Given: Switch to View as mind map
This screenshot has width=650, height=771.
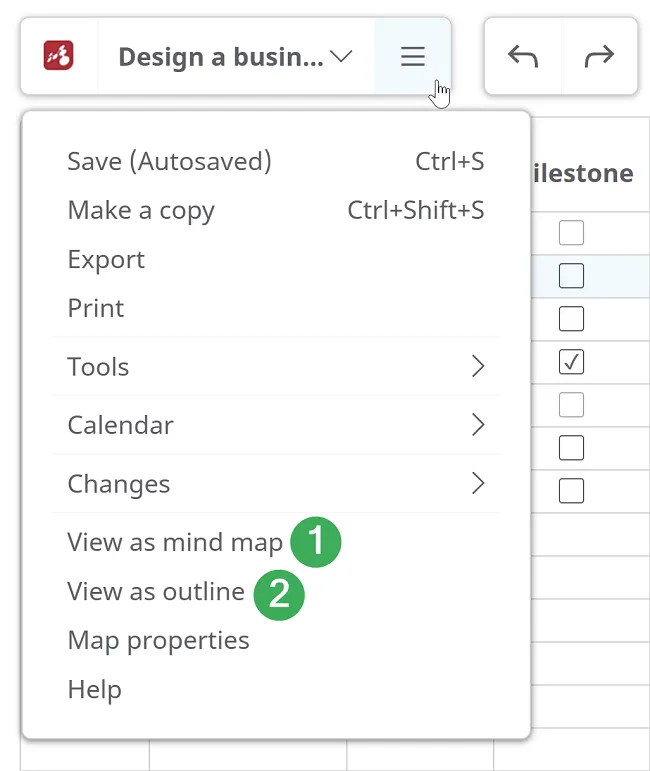Looking at the screenshot, I should coord(175,542).
